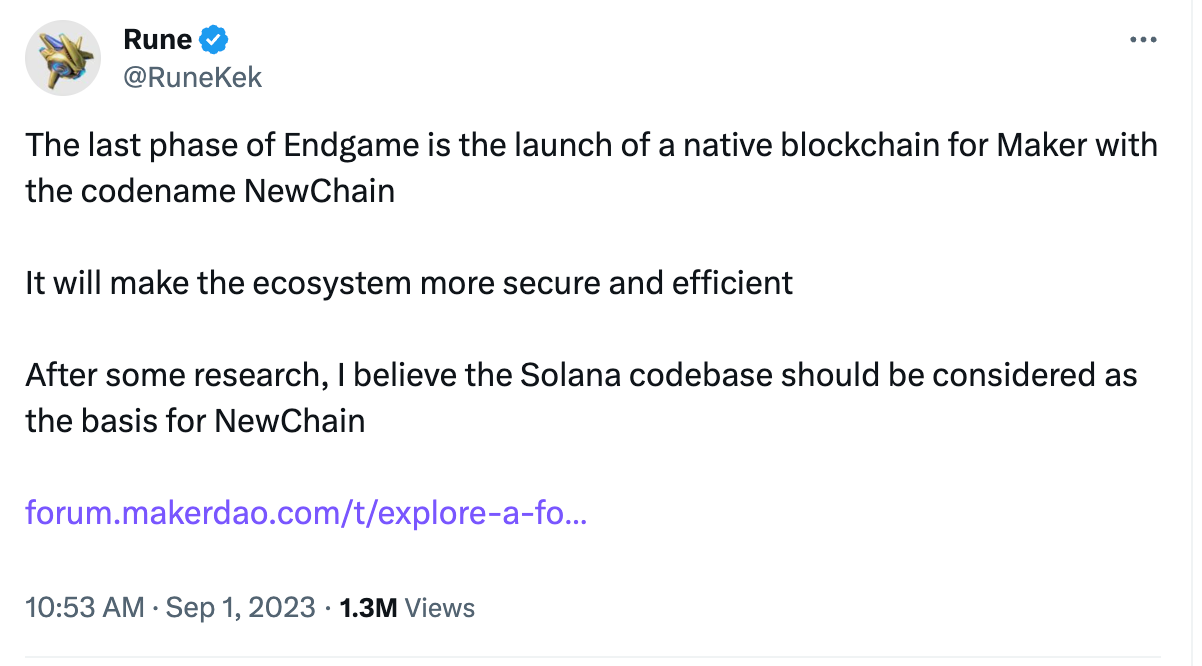Open the @RuneKek handle profile

click(192, 77)
